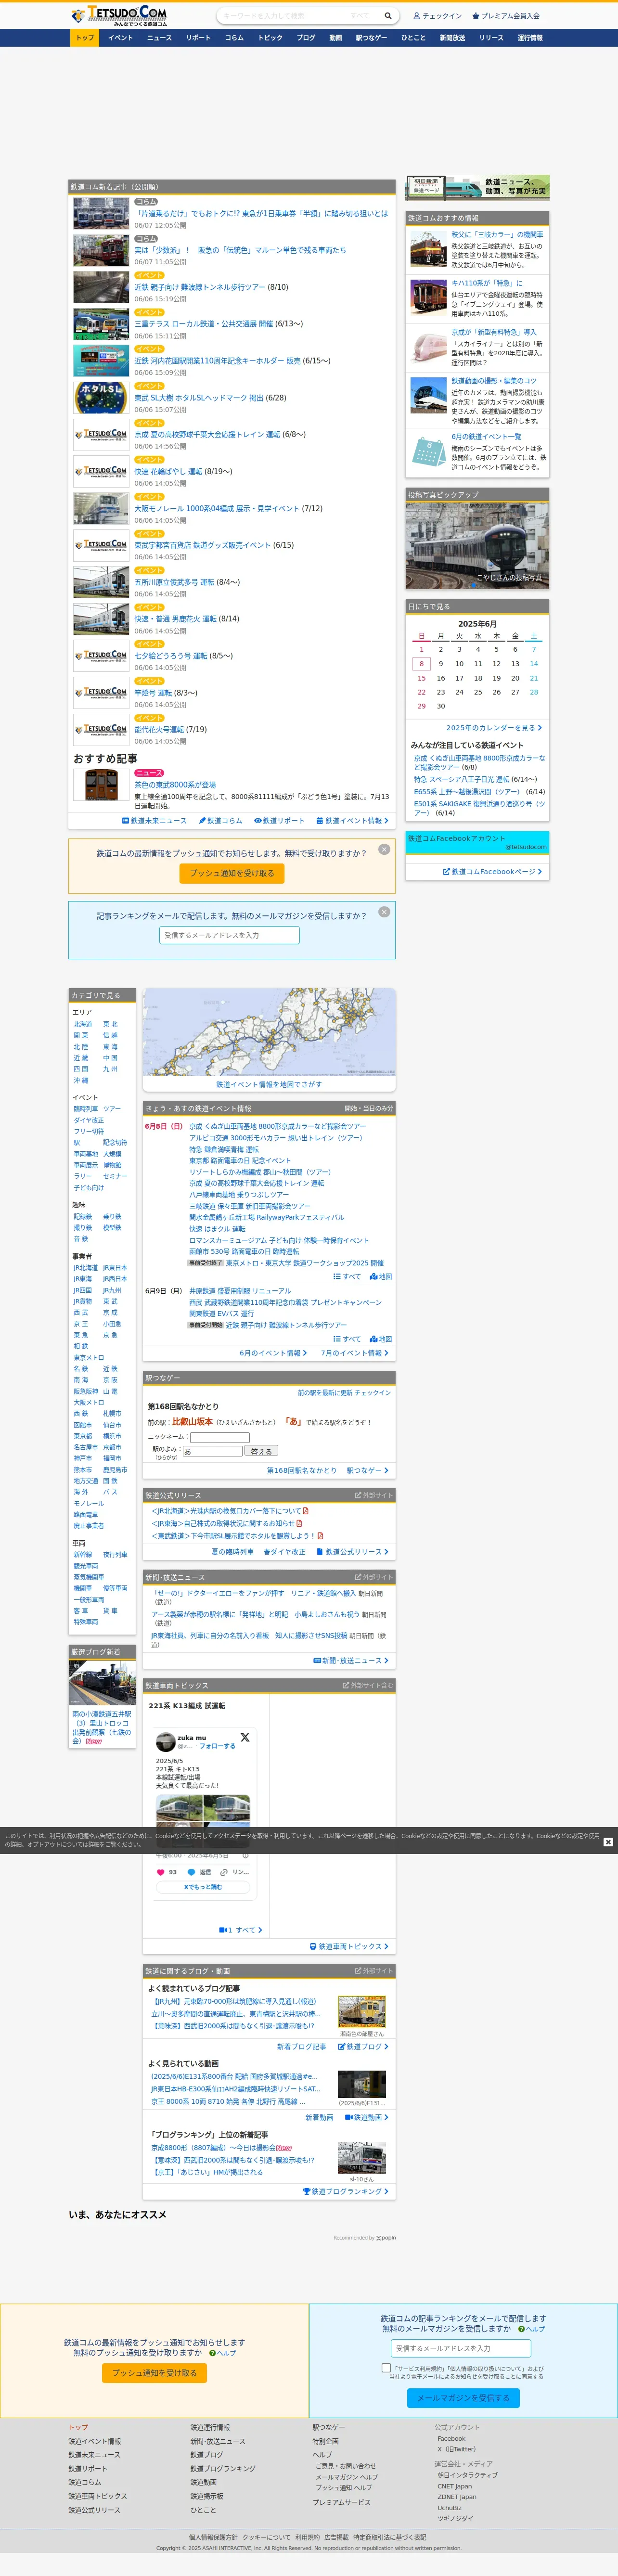Image resolution: width=618 pixels, height=2576 pixels.
Task: Tick the サービス利用規約 agreement checkbox
Action: pyautogui.click(x=386, y=2368)
